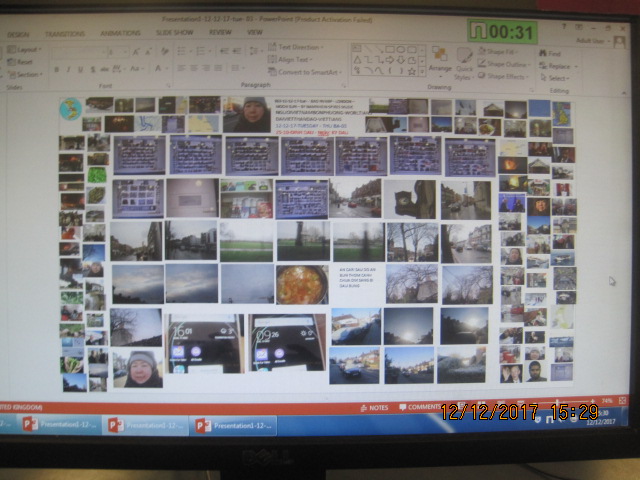The image size is (640, 480).
Task: Select the Oval shape in gallery
Action: 401,49
